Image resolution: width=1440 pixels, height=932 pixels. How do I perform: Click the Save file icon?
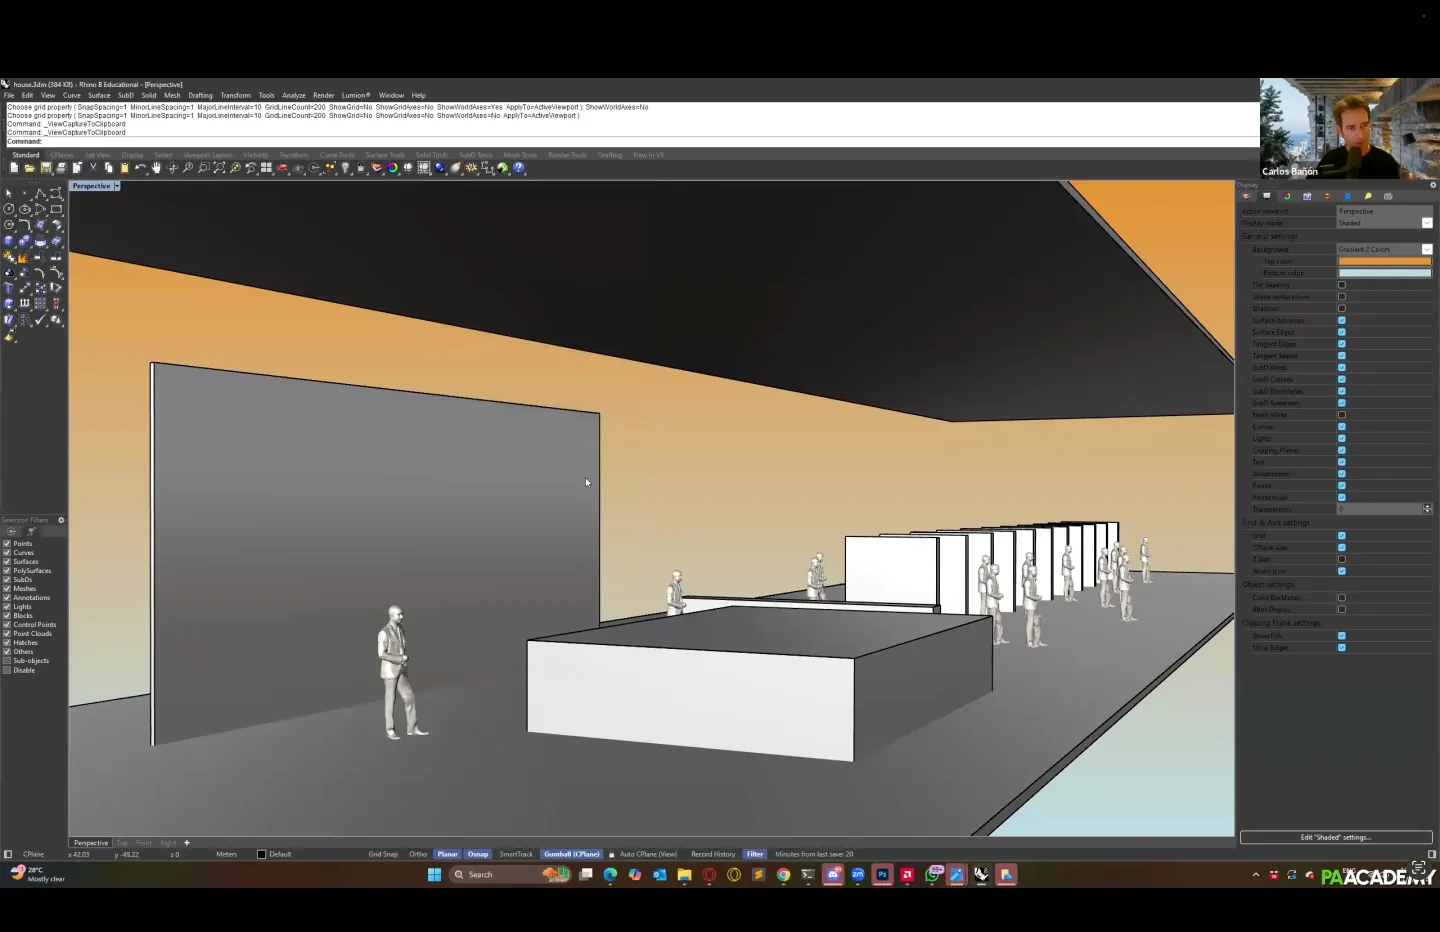coord(45,168)
